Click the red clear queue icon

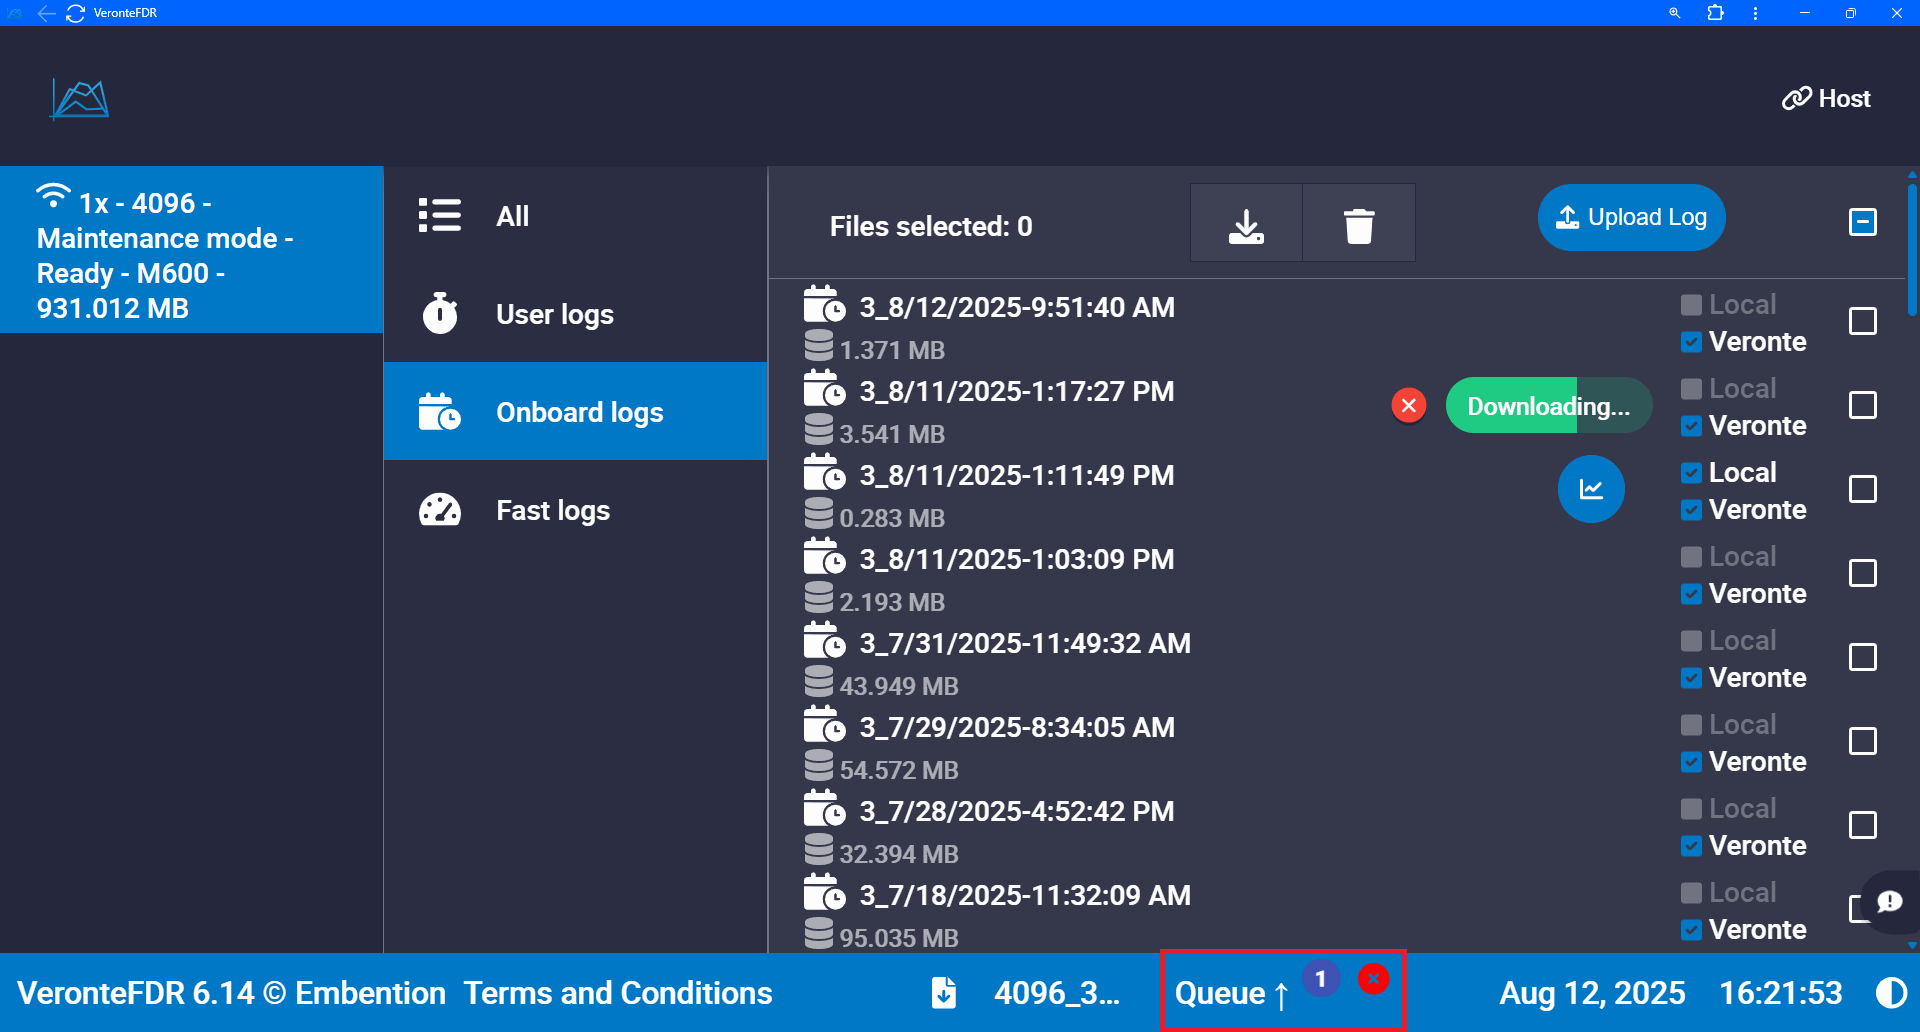[x=1373, y=979]
